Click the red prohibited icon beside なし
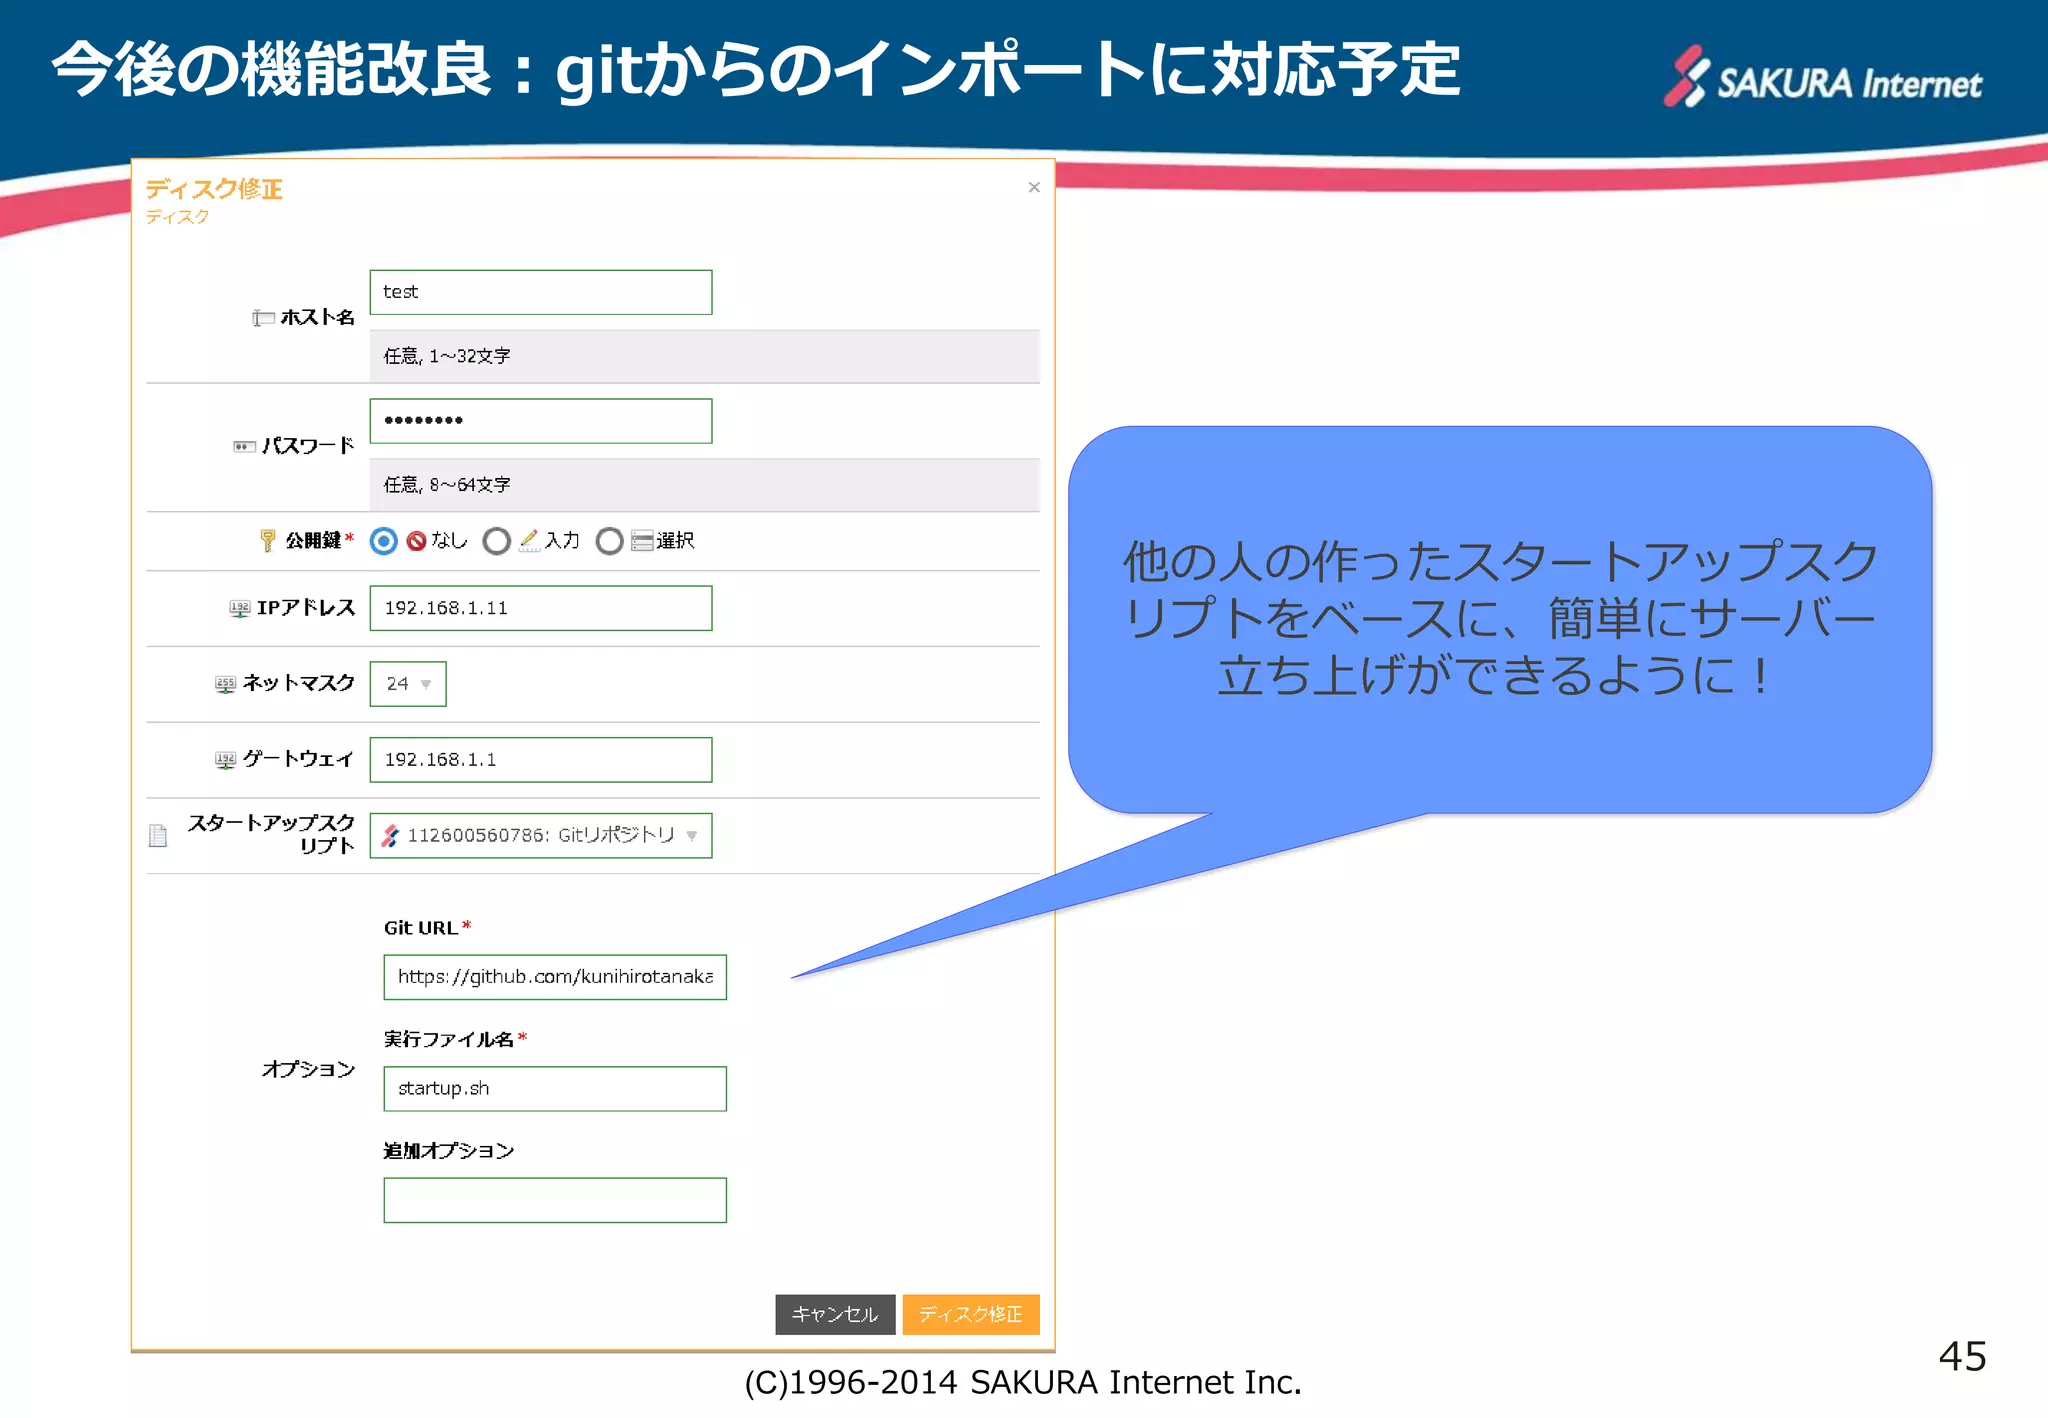This screenshot has width=2048, height=1418. [416, 541]
